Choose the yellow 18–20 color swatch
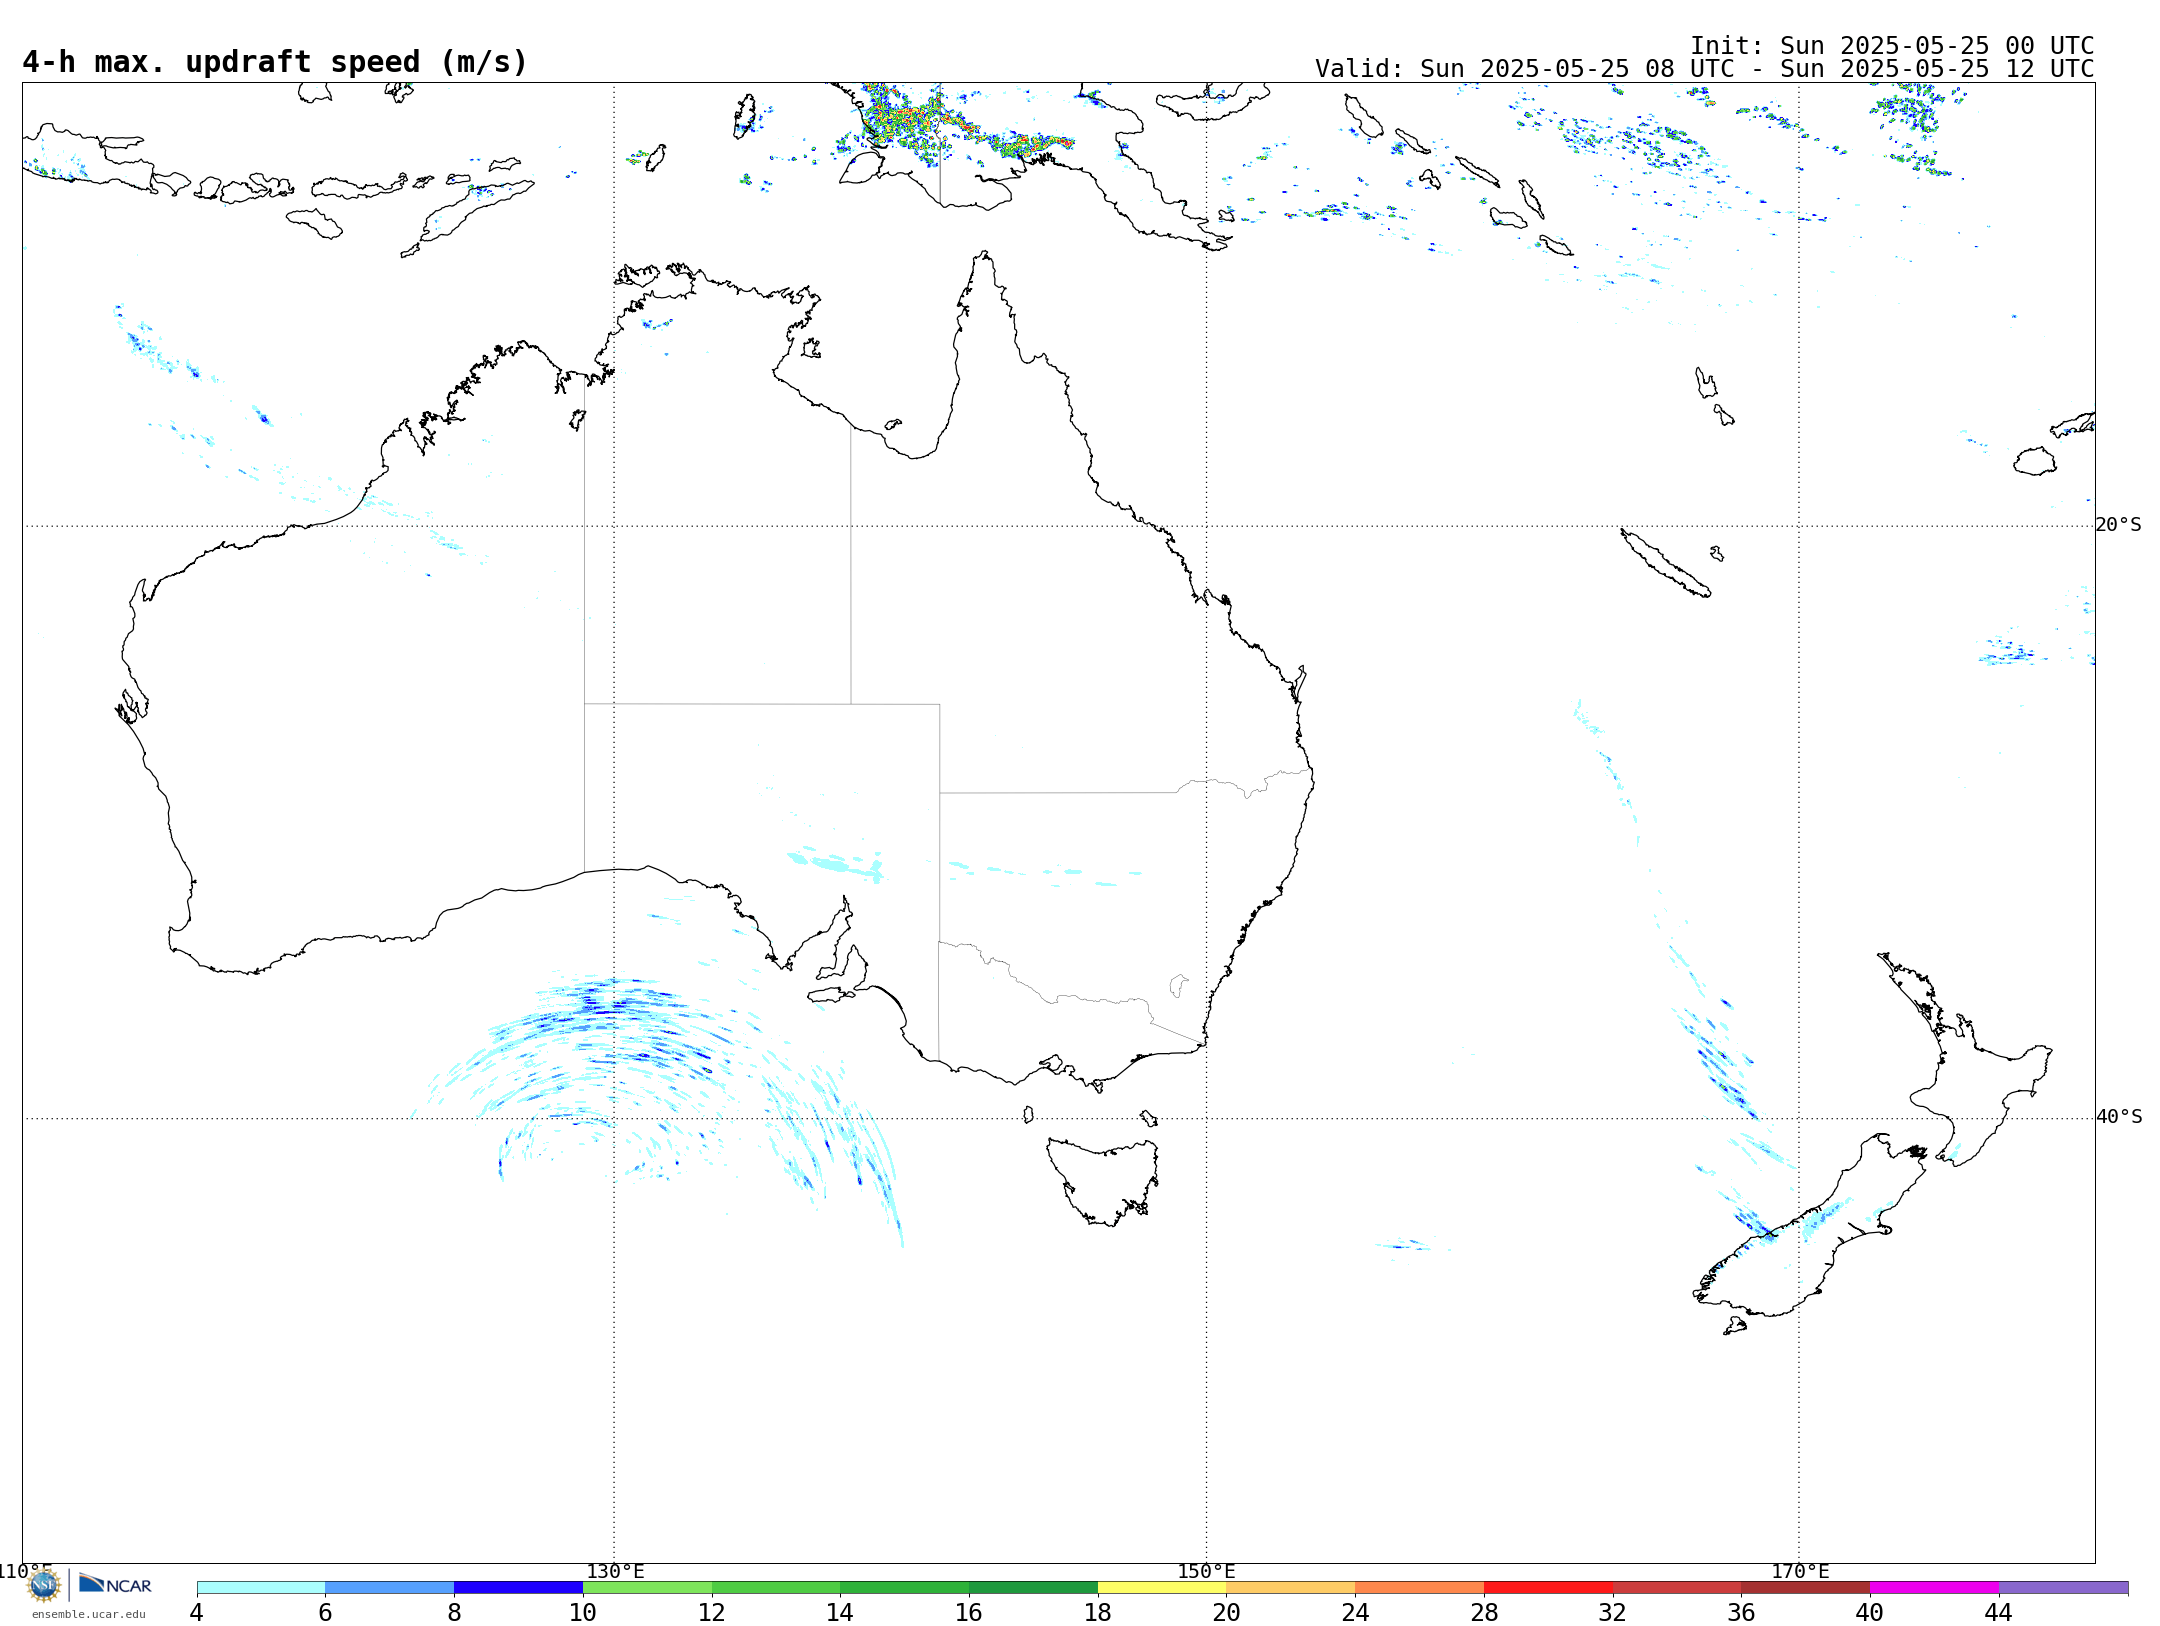2160x1626 pixels. coord(1162,1588)
